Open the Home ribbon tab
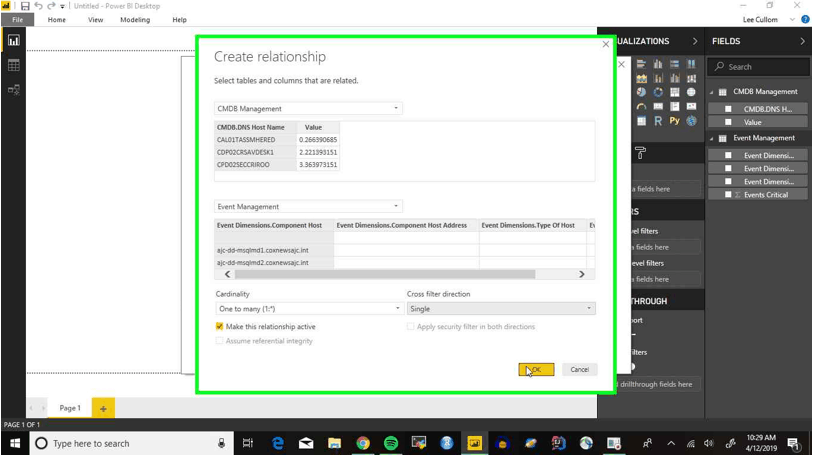The width and height of the screenshot is (814, 456). click(x=57, y=20)
